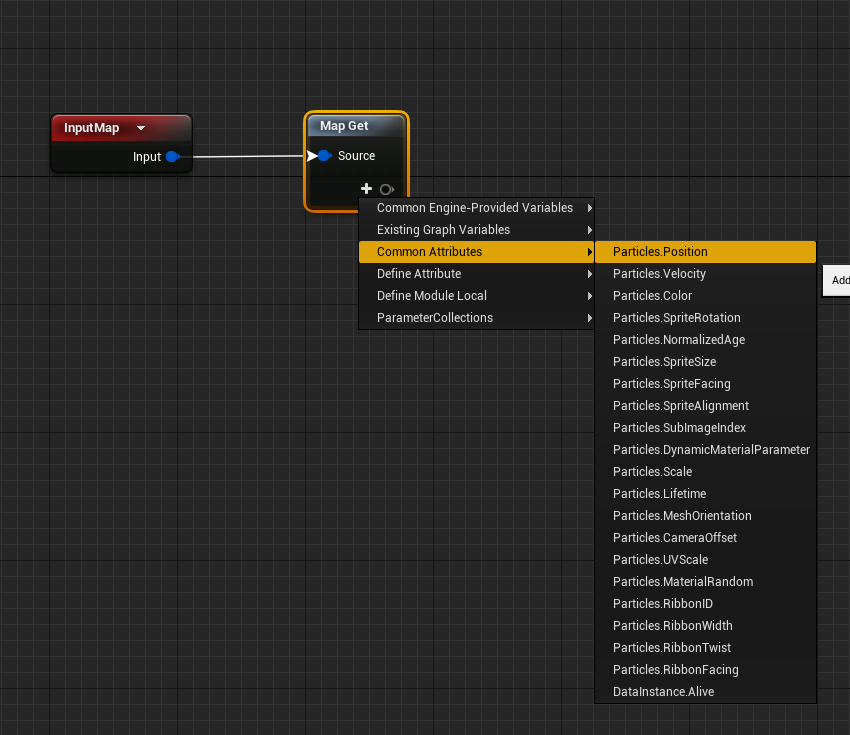Choose Particles.SpriteFacing attribute
Screen dimensions: 850x735
pos(705,384)
